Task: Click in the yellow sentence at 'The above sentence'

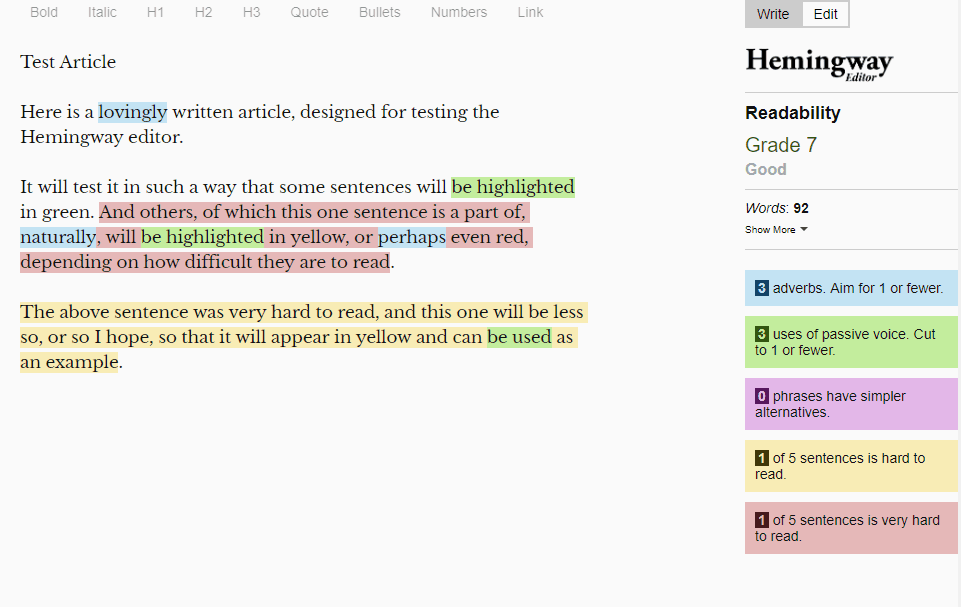Action: coord(105,312)
